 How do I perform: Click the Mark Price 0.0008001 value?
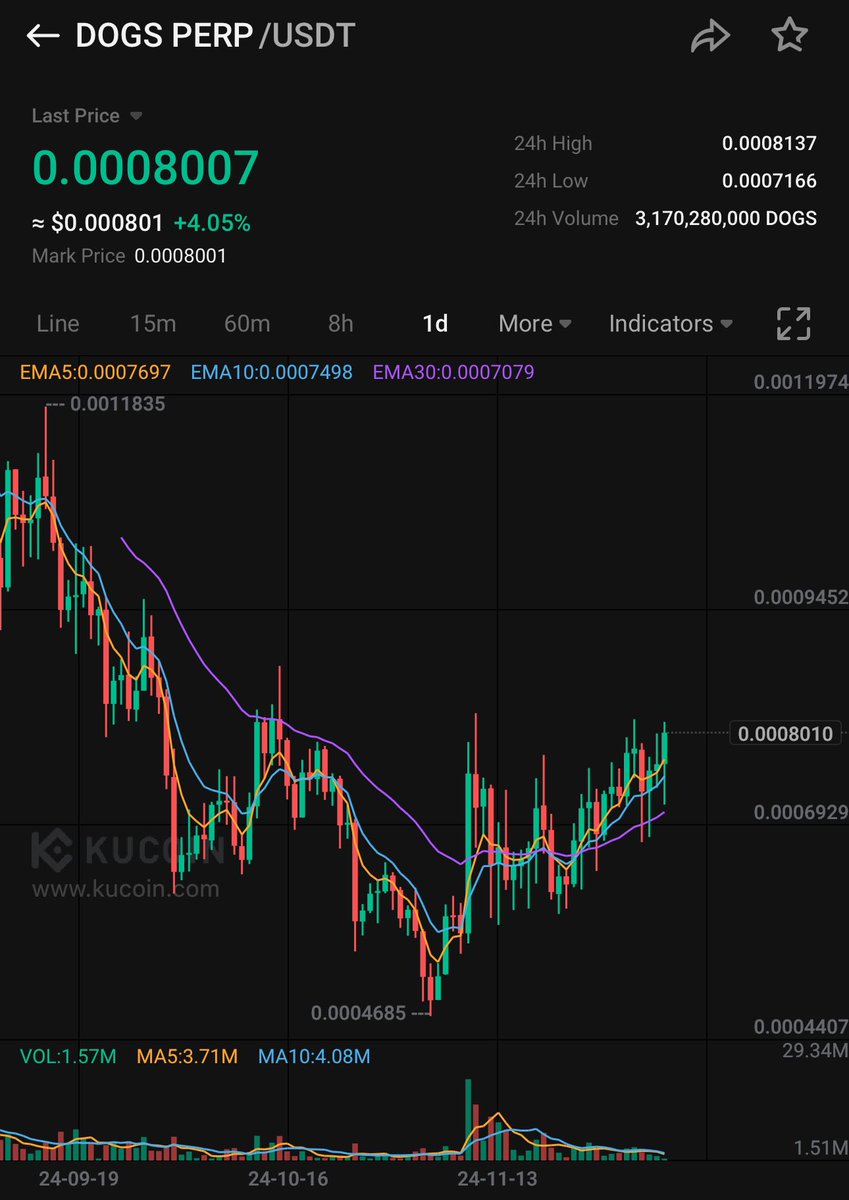click(x=181, y=256)
